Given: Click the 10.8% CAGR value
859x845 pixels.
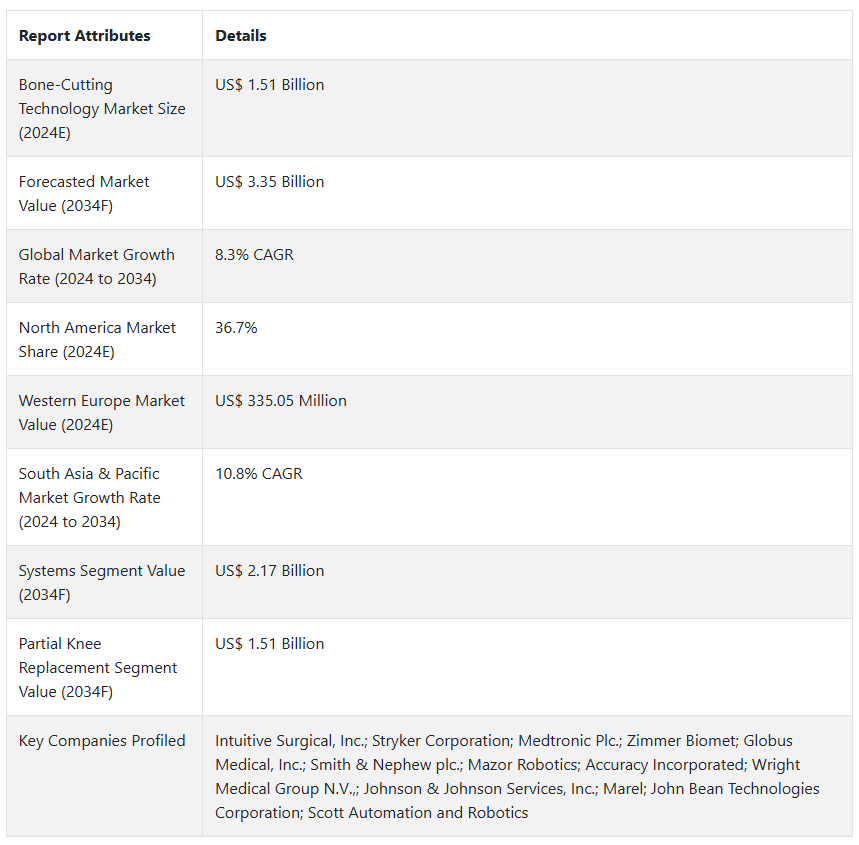Looking at the screenshot, I should pos(258,474).
